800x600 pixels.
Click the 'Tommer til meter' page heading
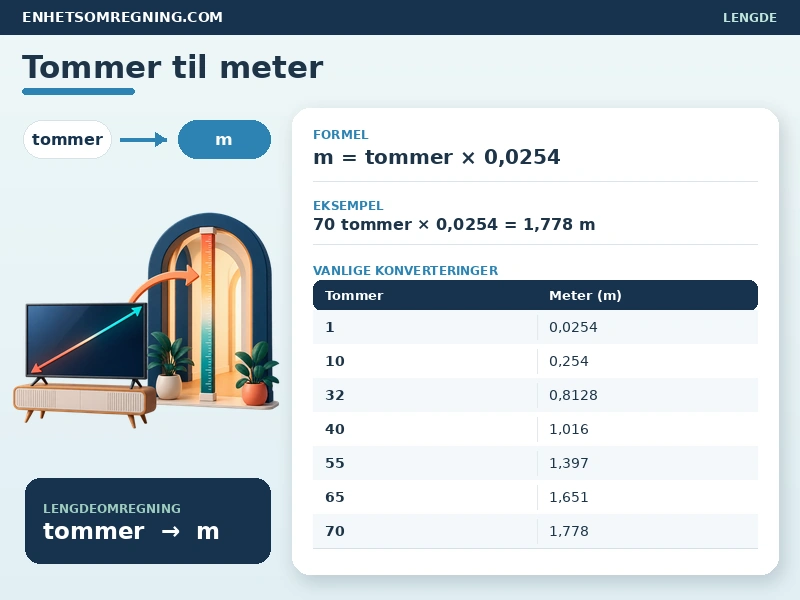(x=172, y=67)
